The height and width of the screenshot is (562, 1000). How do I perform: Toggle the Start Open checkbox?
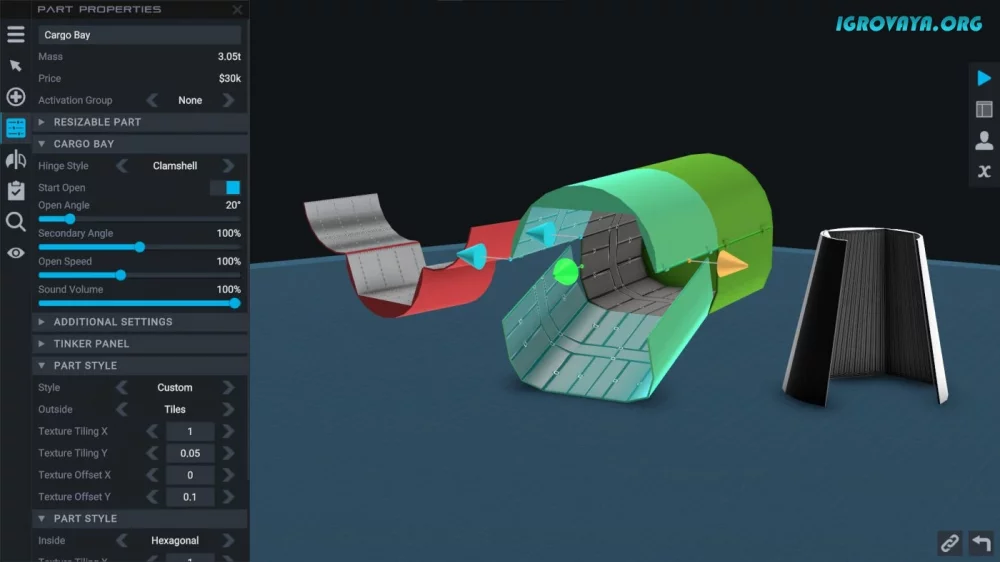pyautogui.click(x=232, y=188)
